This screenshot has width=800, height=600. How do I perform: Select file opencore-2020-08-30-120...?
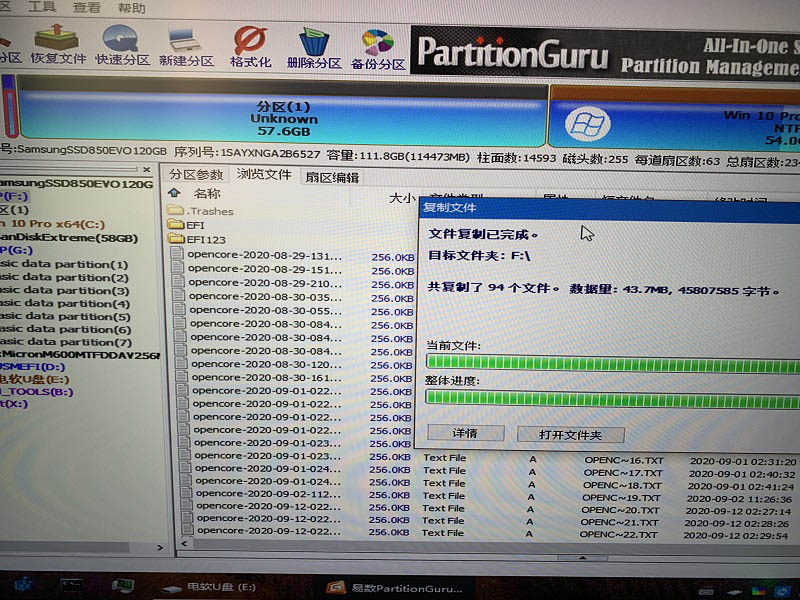pyautogui.click(x=267, y=364)
